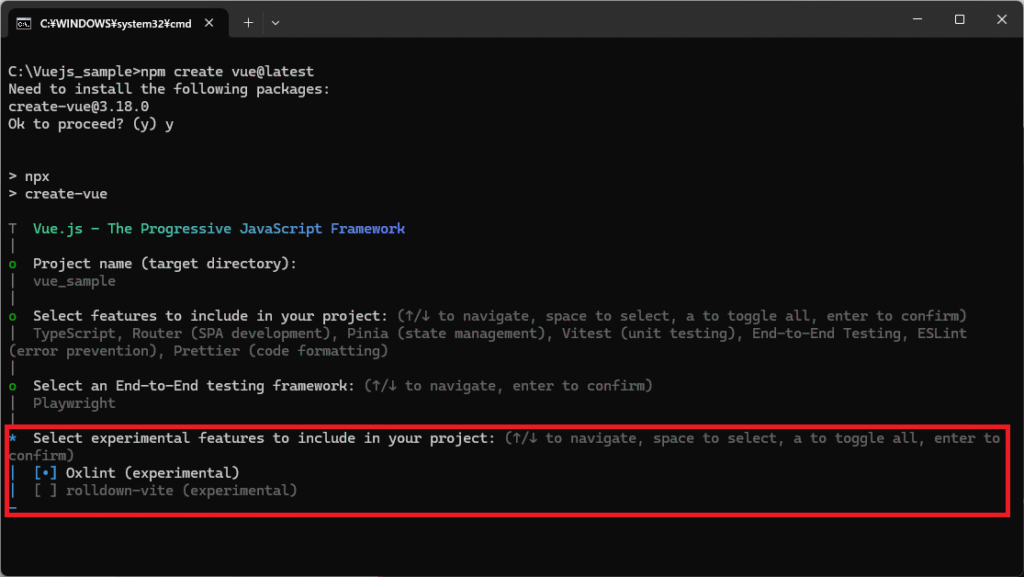
Task: Toggle the Oxlint checkbox marker
Action: coord(45,472)
